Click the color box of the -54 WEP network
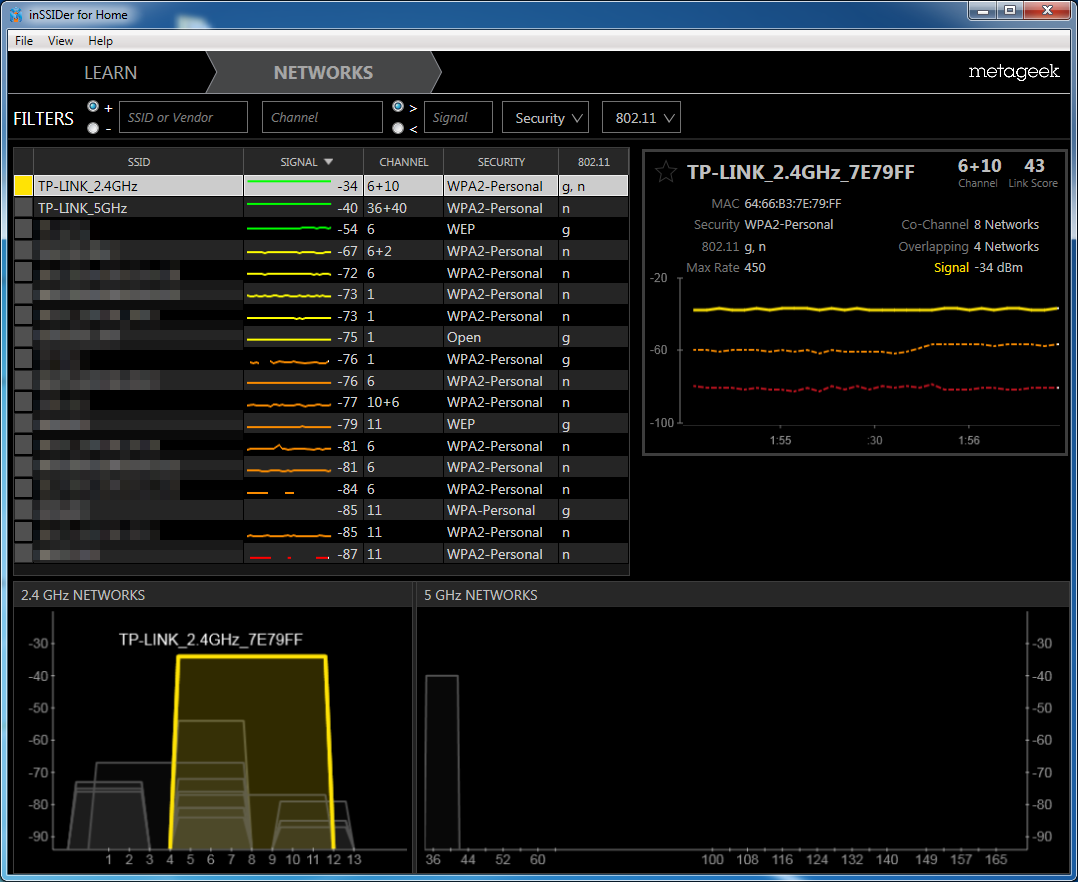The height and width of the screenshot is (882, 1078). point(23,229)
